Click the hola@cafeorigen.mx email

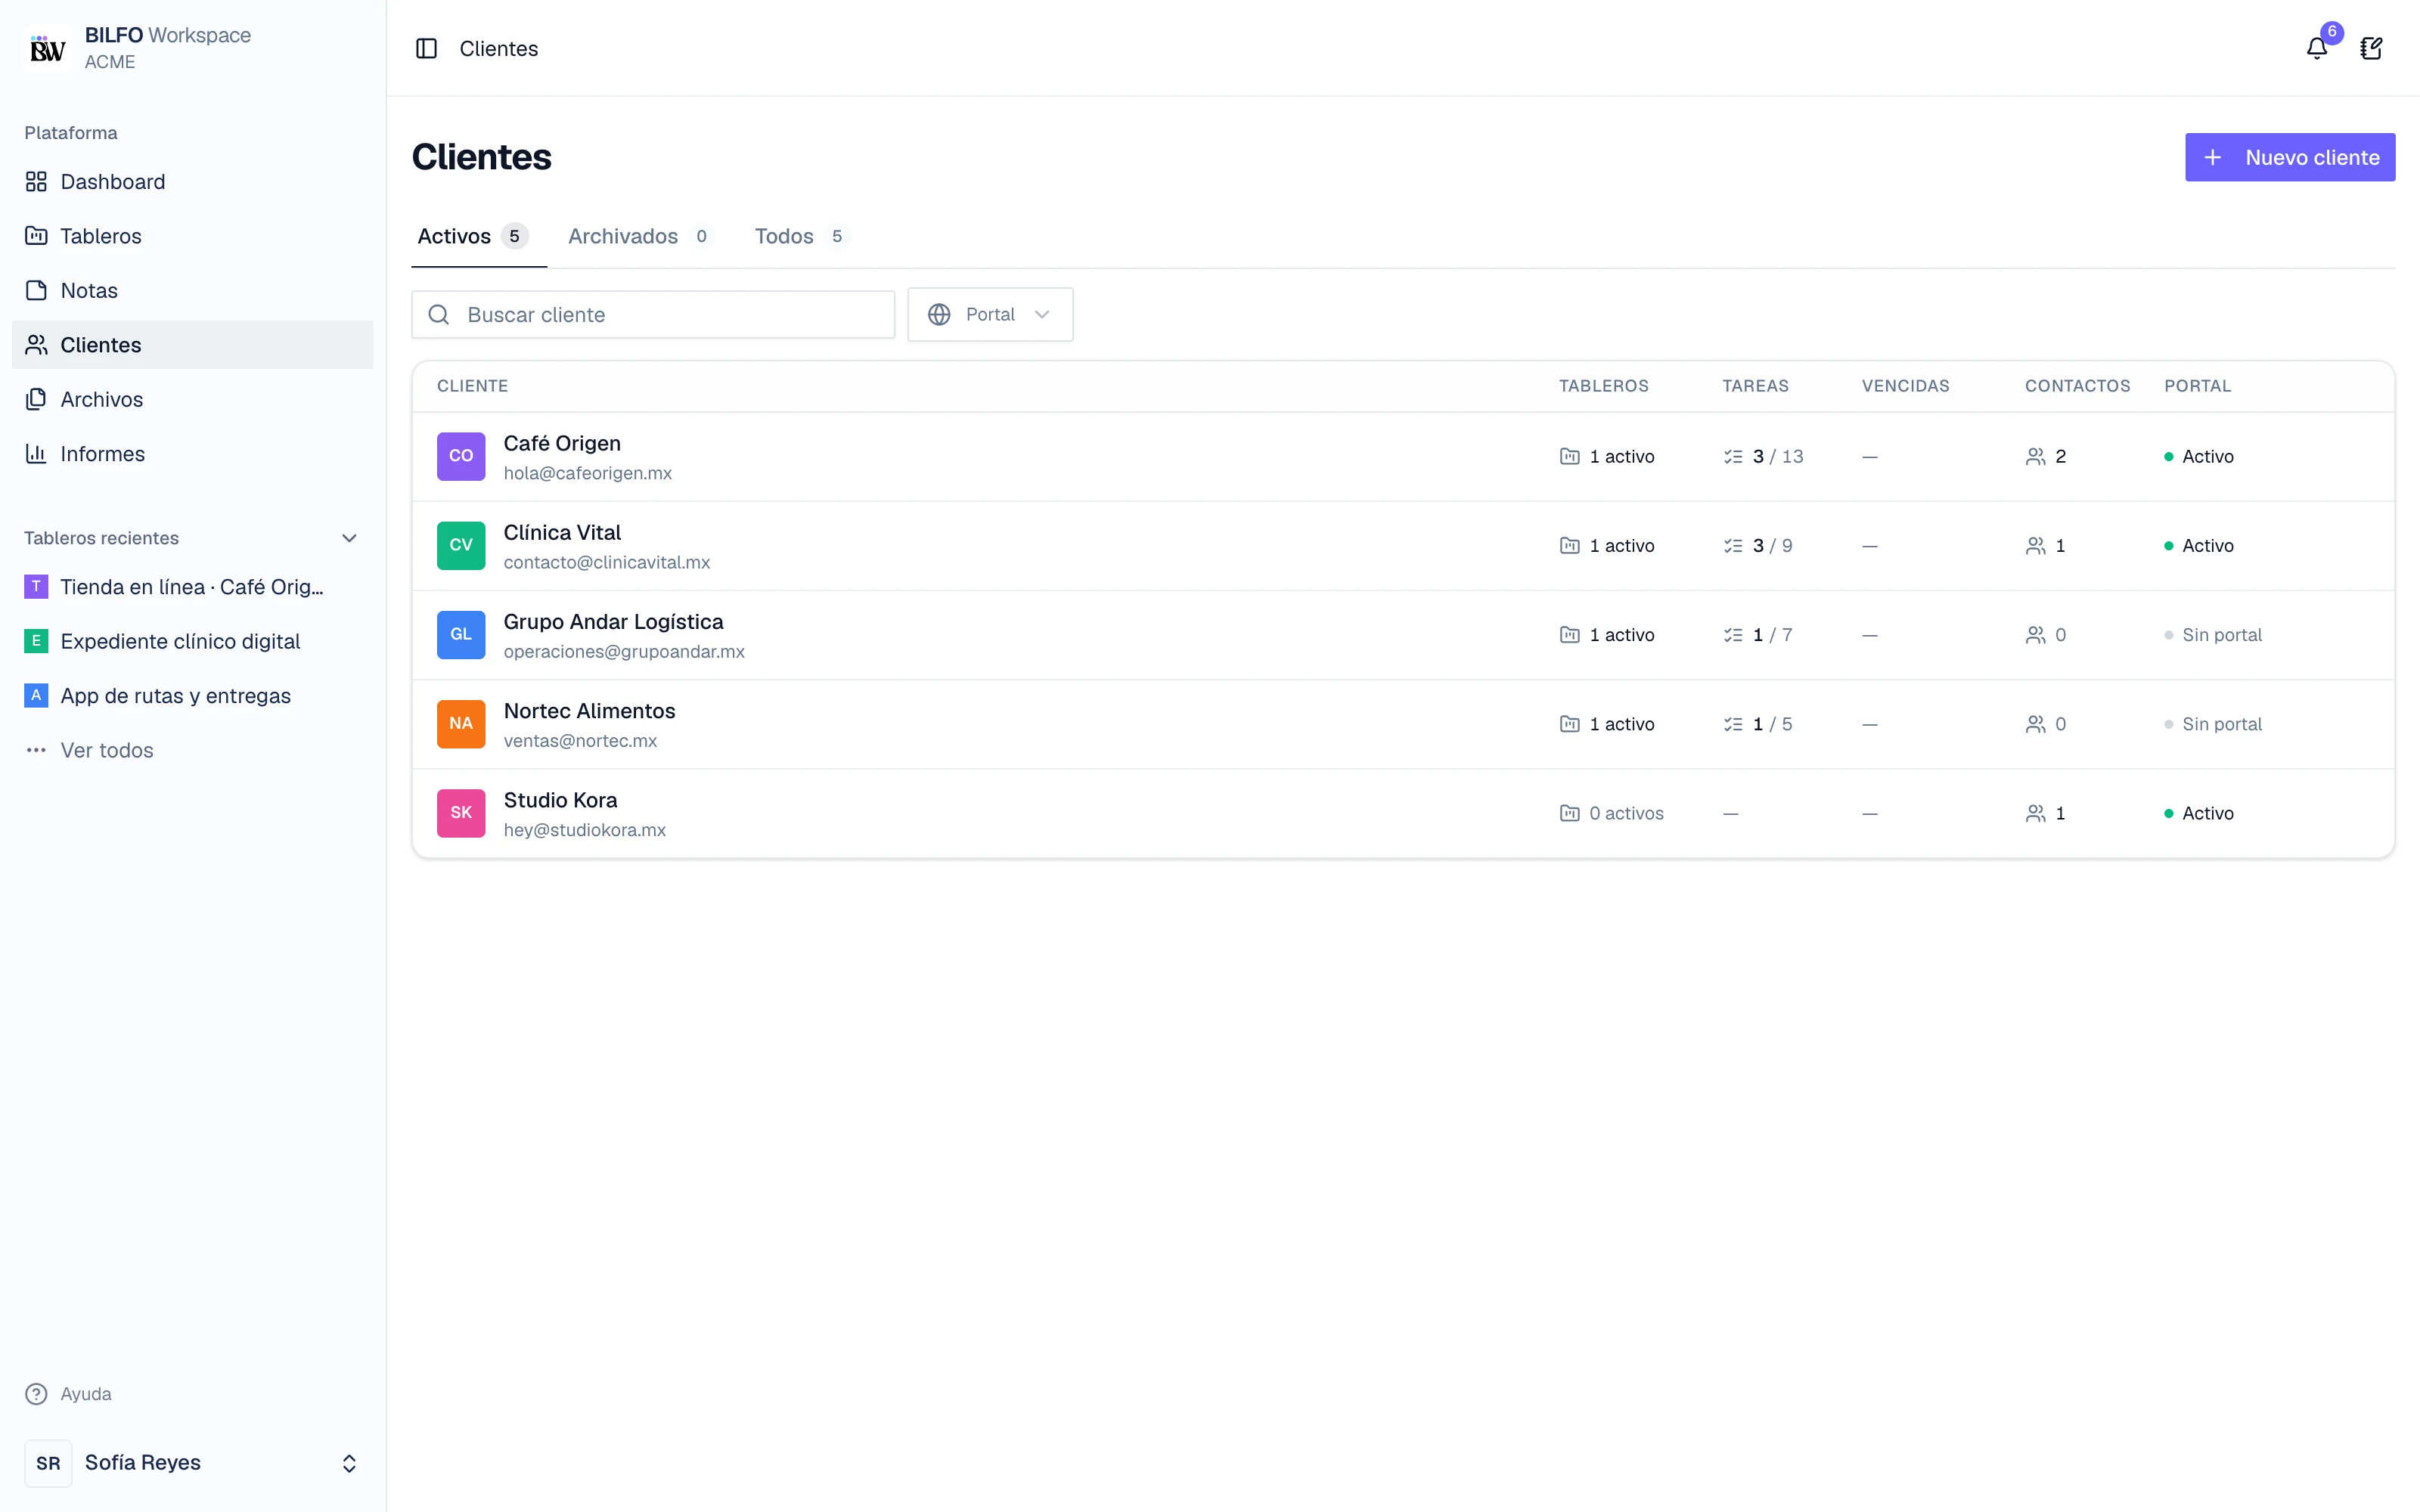coord(587,473)
